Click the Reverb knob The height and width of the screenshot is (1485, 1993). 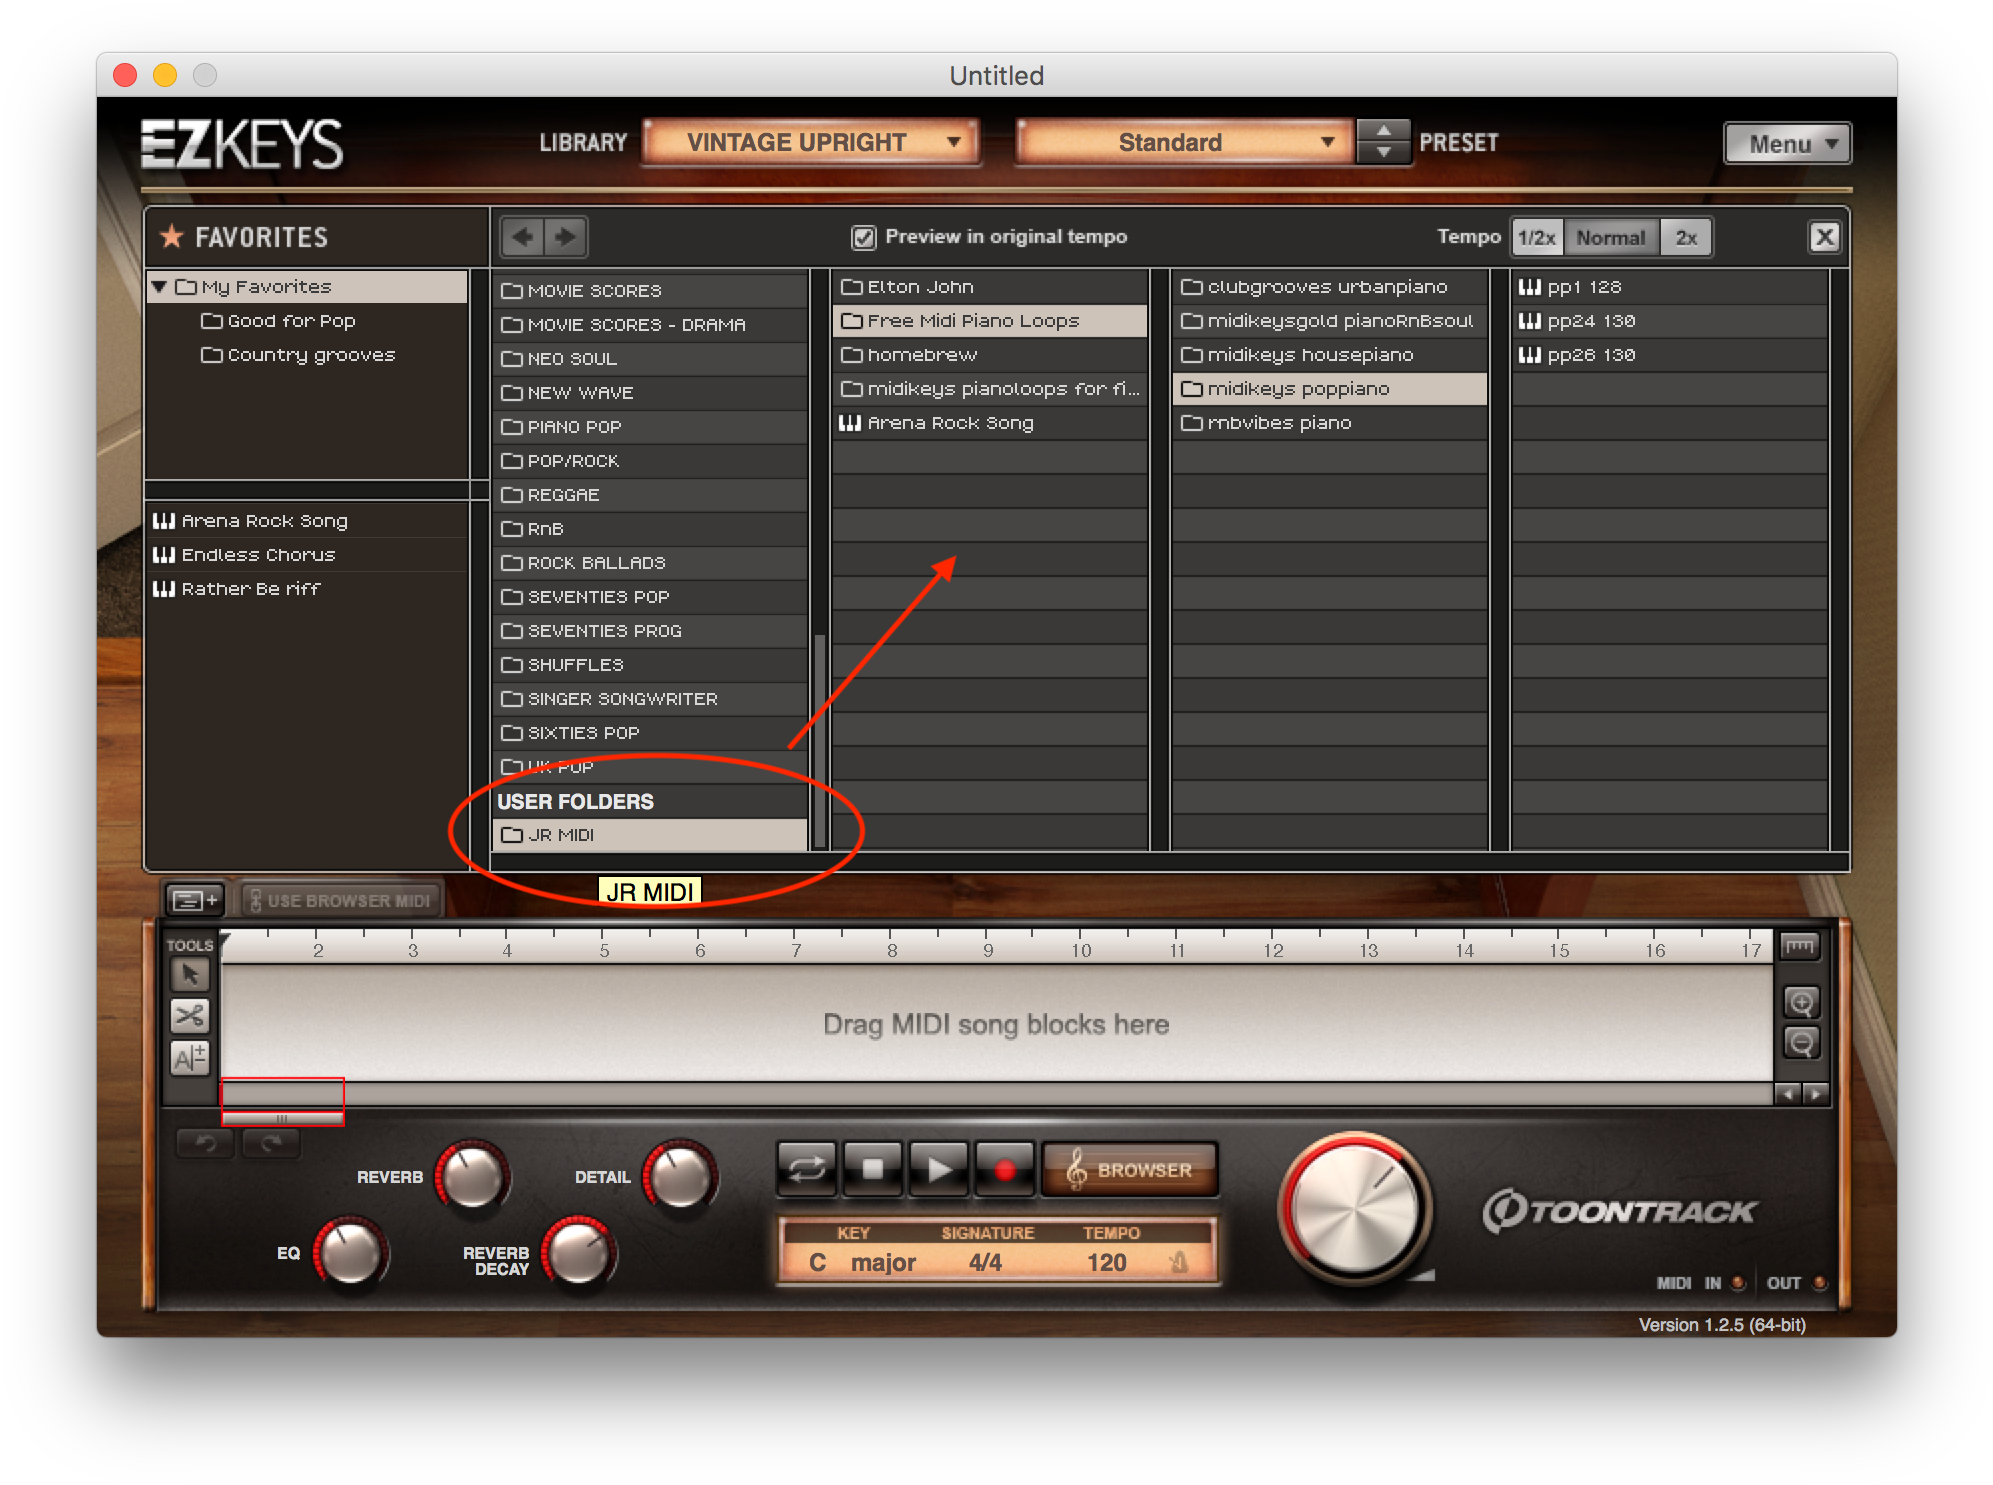tap(472, 1177)
